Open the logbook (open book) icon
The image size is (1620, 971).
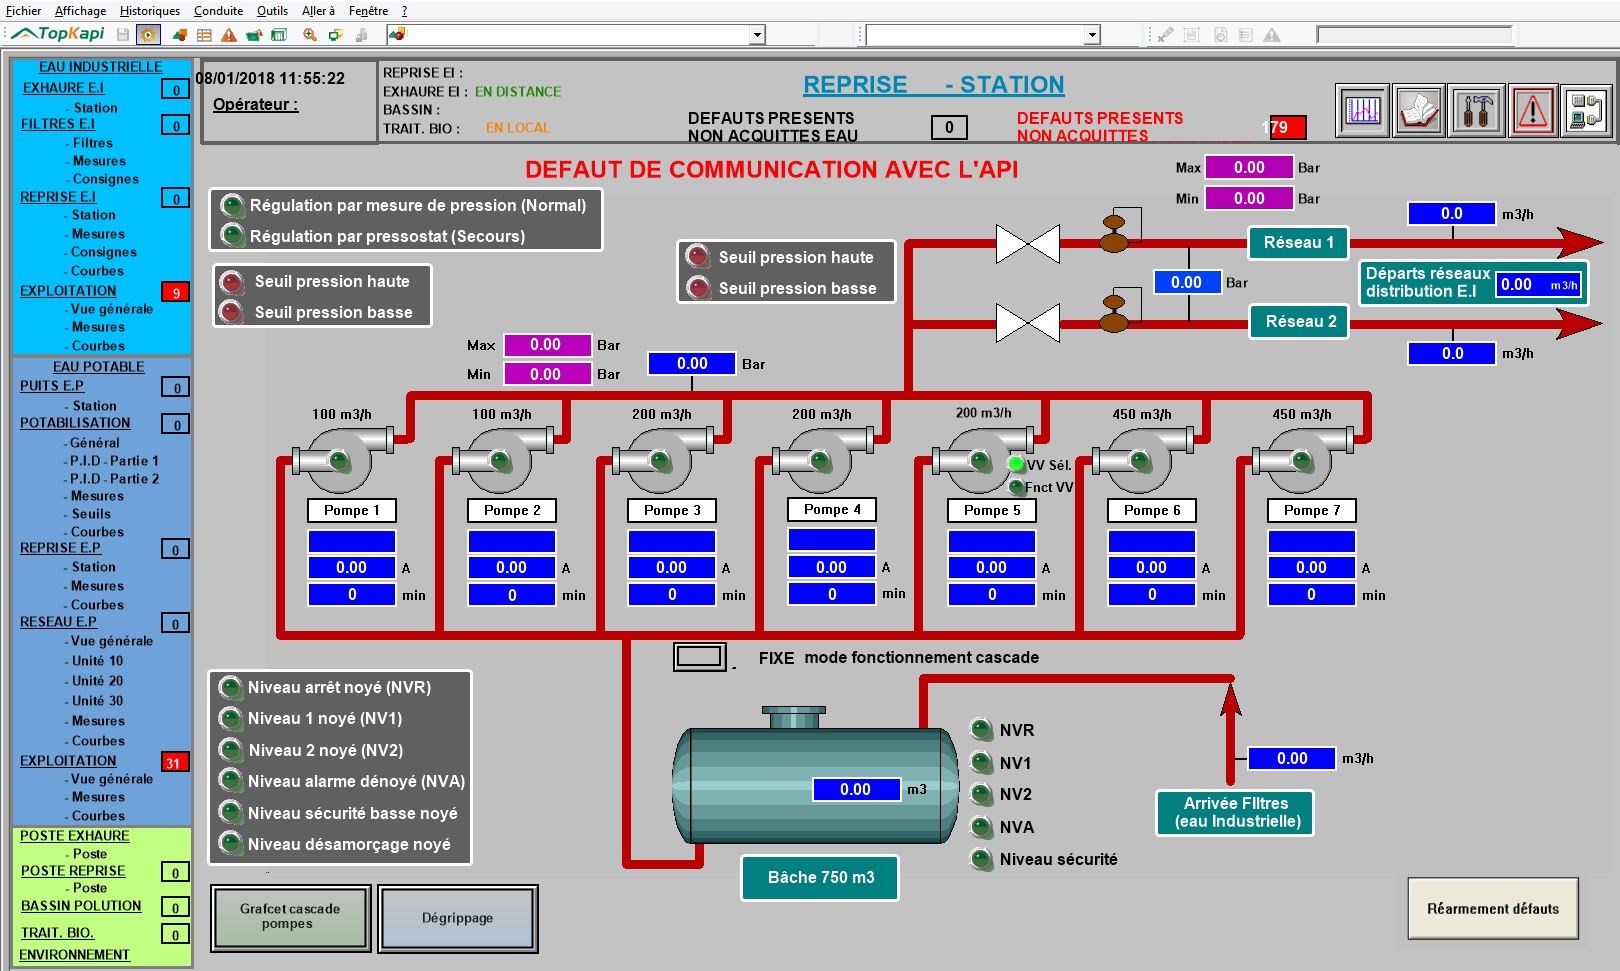pyautogui.click(x=1420, y=110)
